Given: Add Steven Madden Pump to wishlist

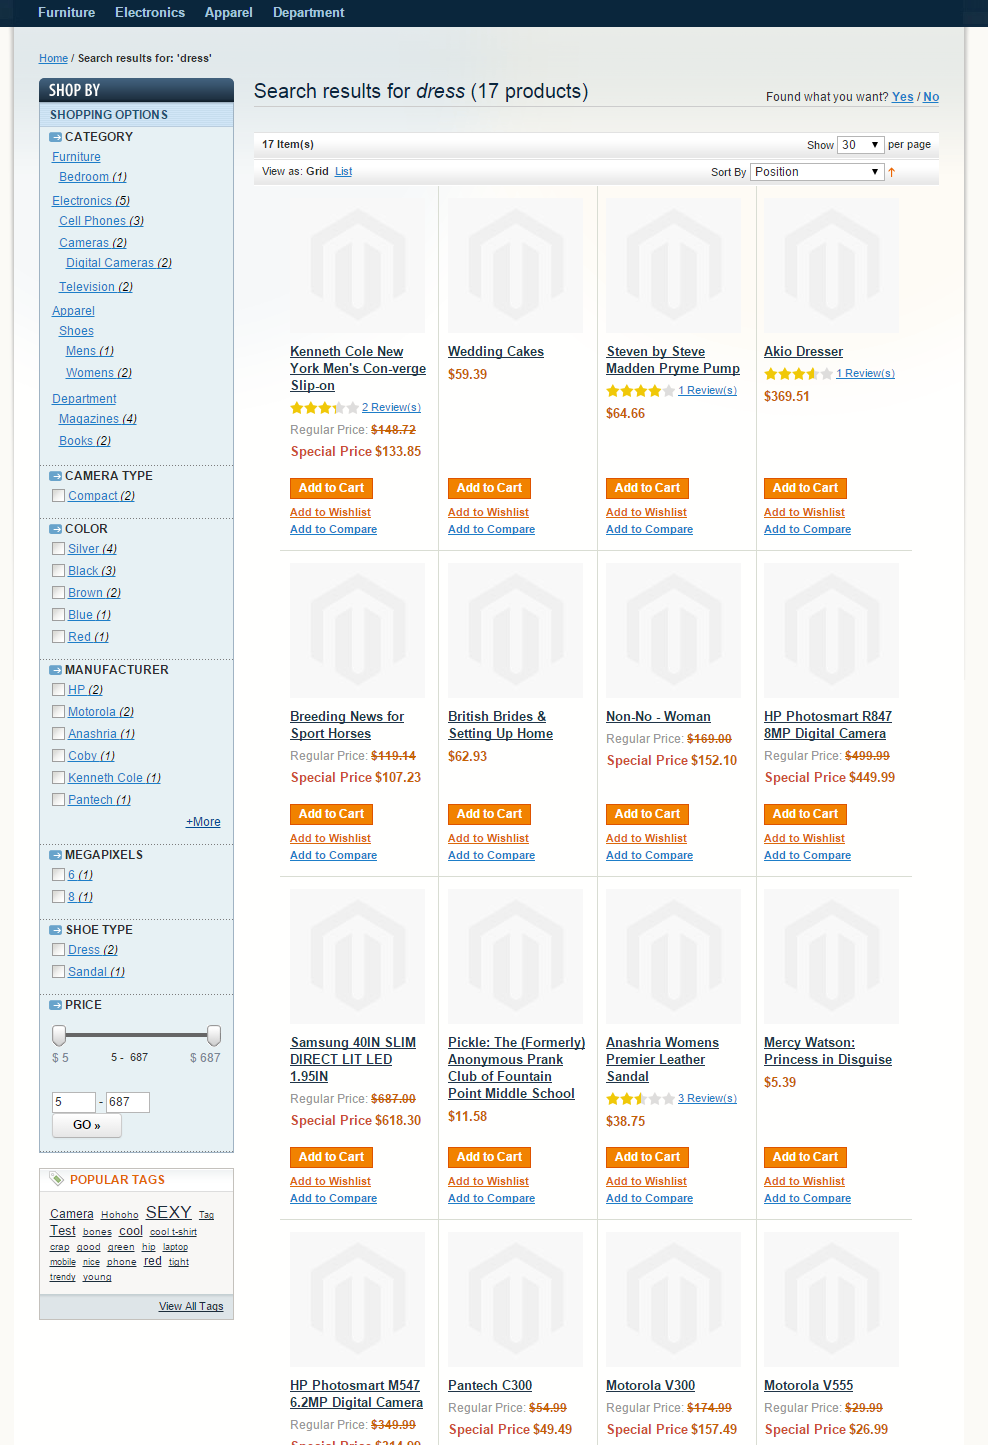Looking at the screenshot, I should 646,513.
